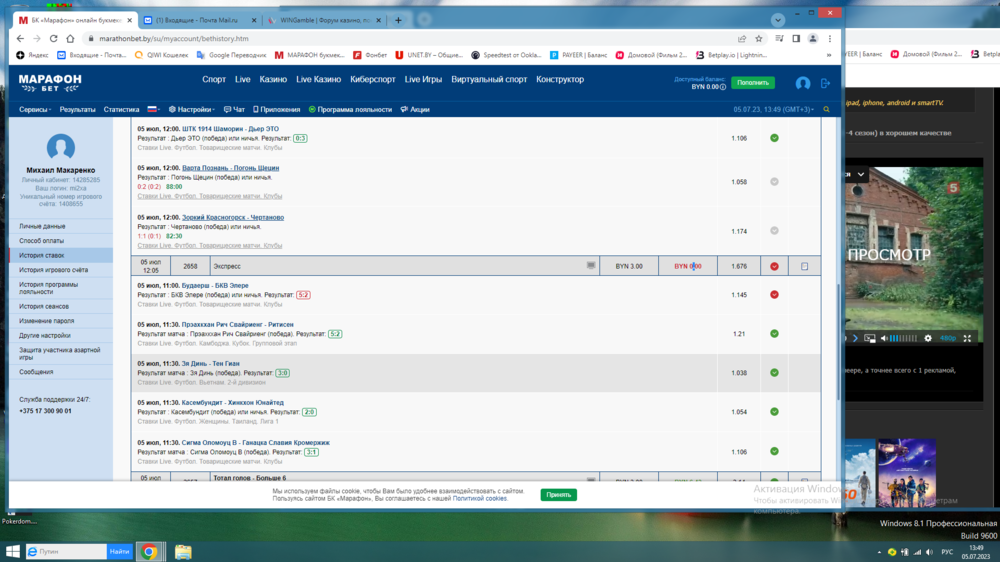Click the red status icon on Экспресс row
This screenshot has height=562, width=1000.
pyautogui.click(x=774, y=267)
